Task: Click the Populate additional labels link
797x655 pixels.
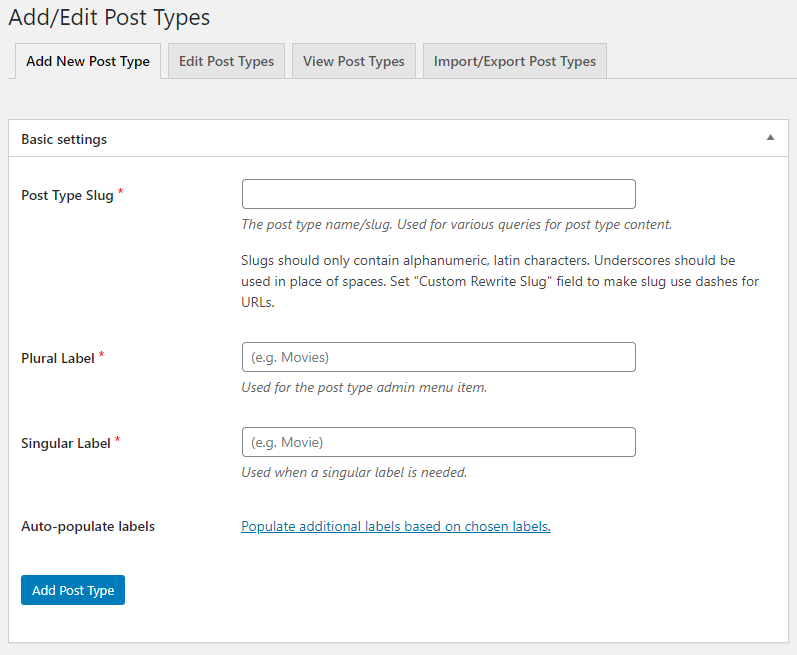Action: click(x=395, y=526)
